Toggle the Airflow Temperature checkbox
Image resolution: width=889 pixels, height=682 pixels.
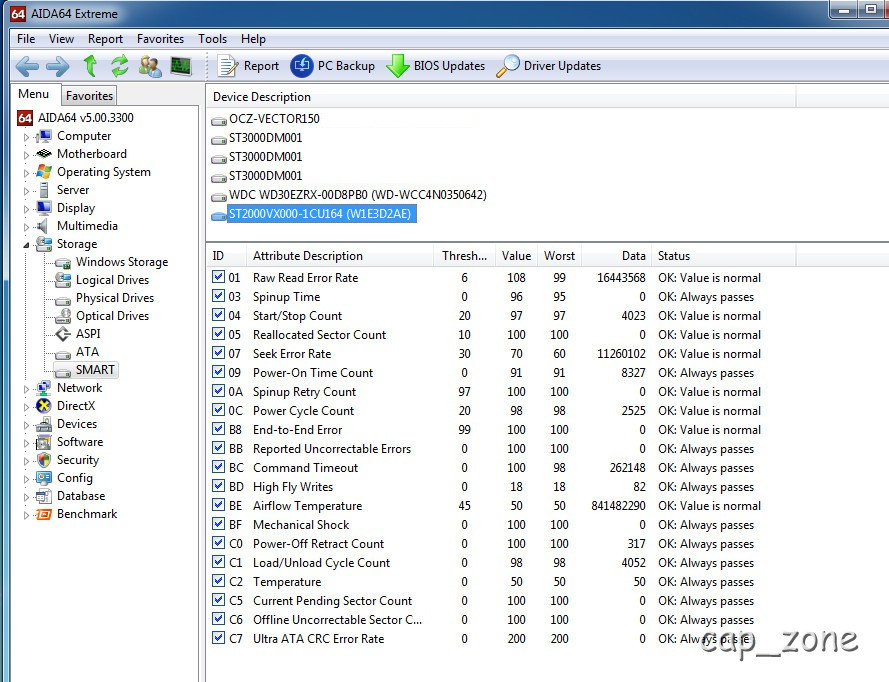point(218,505)
